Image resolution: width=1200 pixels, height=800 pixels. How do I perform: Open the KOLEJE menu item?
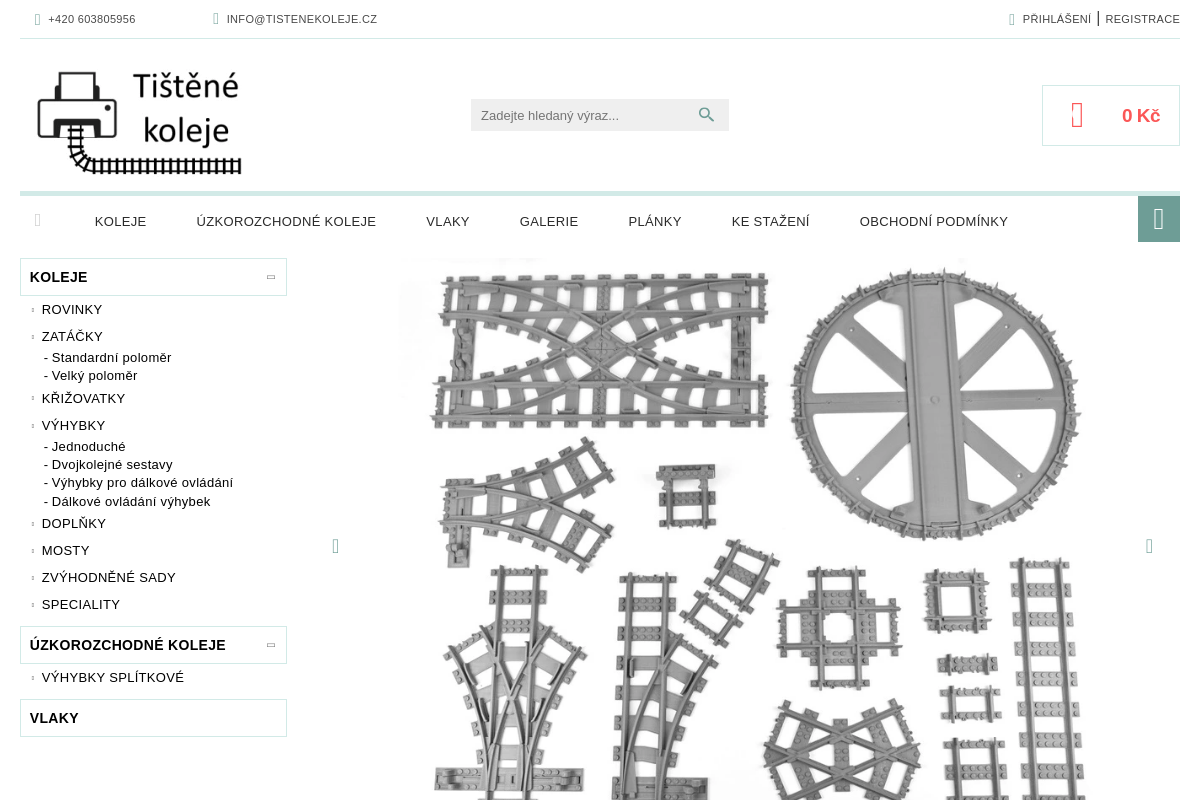tap(121, 221)
